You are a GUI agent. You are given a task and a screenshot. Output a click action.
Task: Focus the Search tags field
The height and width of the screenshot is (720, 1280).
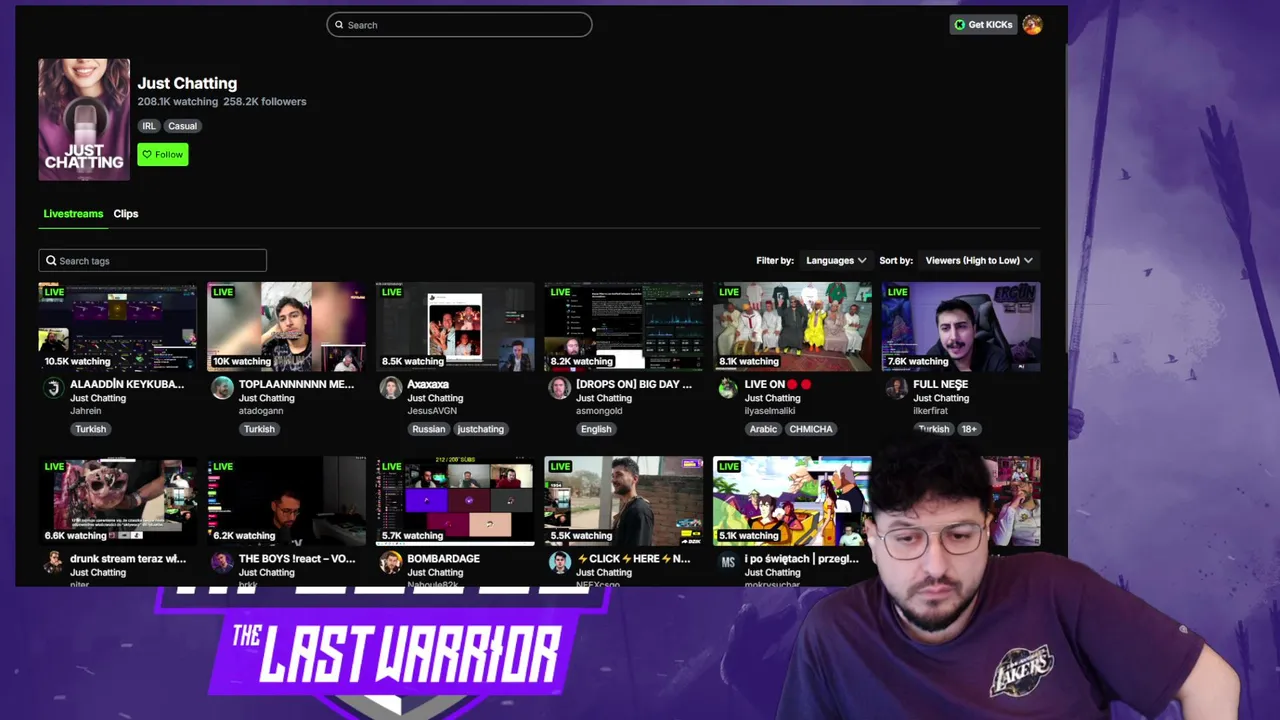pyautogui.click(x=153, y=261)
